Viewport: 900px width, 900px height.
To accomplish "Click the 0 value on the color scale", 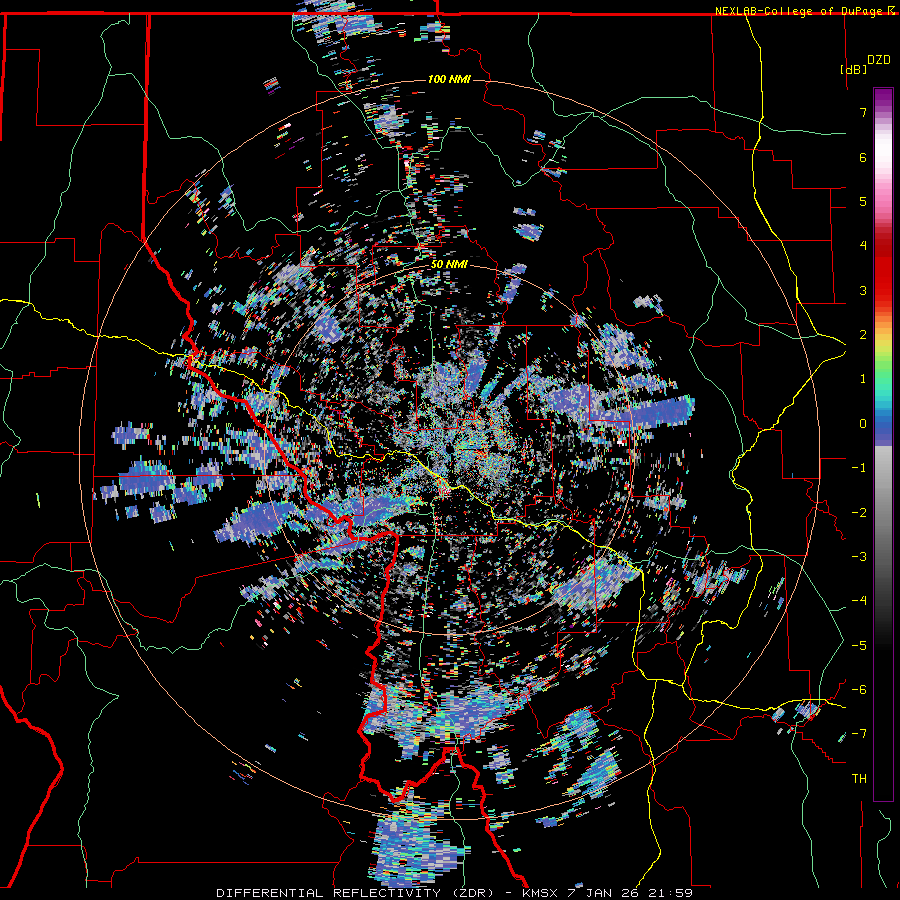I will click(x=863, y=424).
